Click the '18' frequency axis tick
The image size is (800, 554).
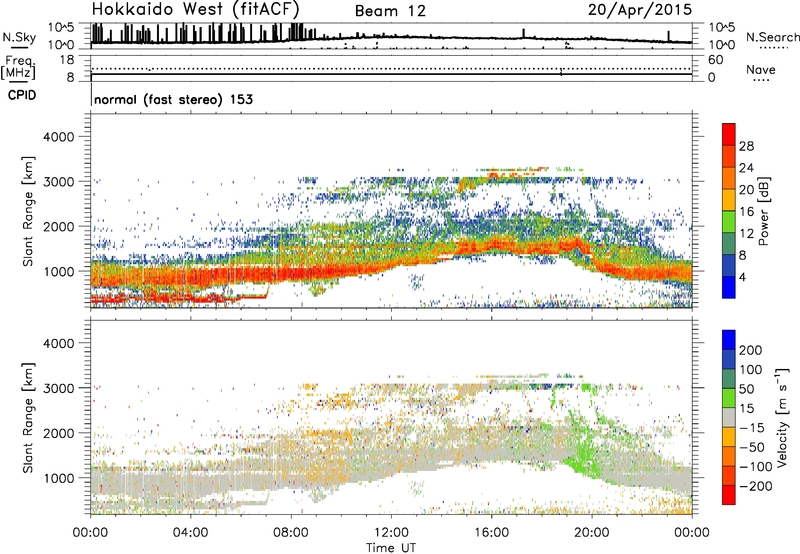click(x=67, y=60)
